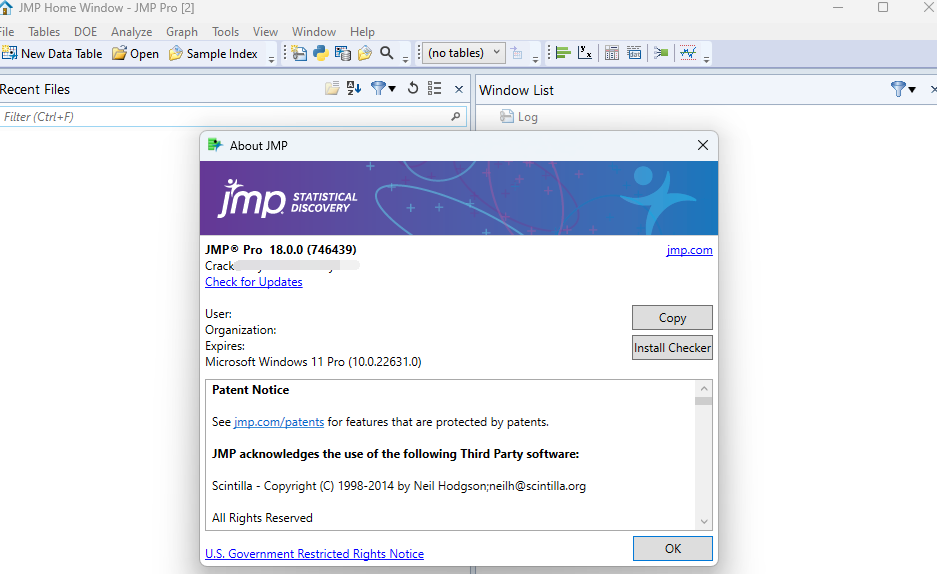Click the jmp.com link in About JMP

pyautogui.click(x=689, y=250)
